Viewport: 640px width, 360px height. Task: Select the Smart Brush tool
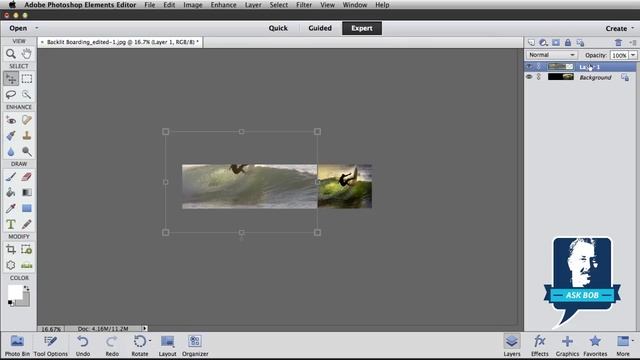(x=11, y=136)
